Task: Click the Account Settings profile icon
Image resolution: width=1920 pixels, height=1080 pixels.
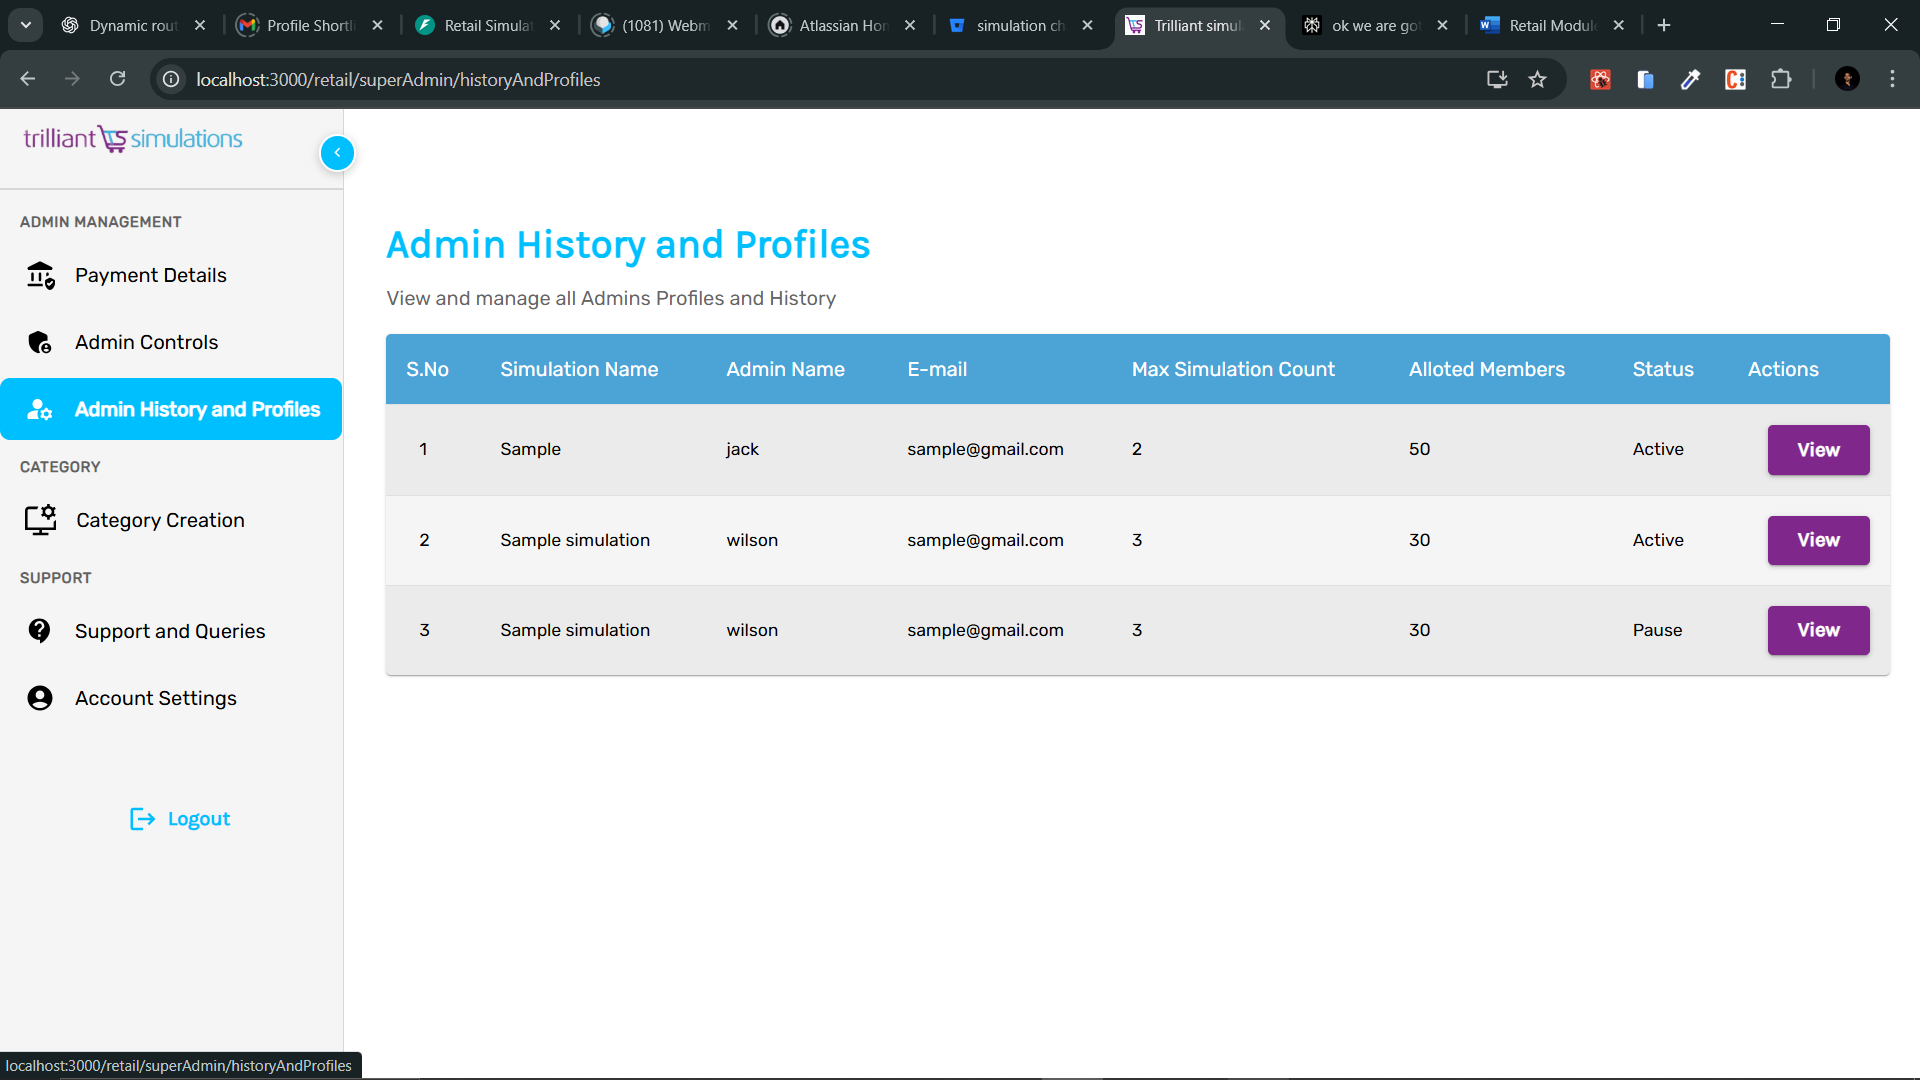Action: 40,698
